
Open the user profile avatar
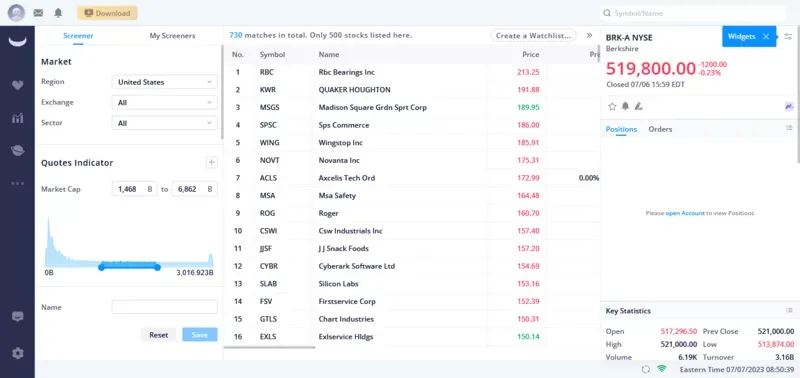click(x=16, y=13)
